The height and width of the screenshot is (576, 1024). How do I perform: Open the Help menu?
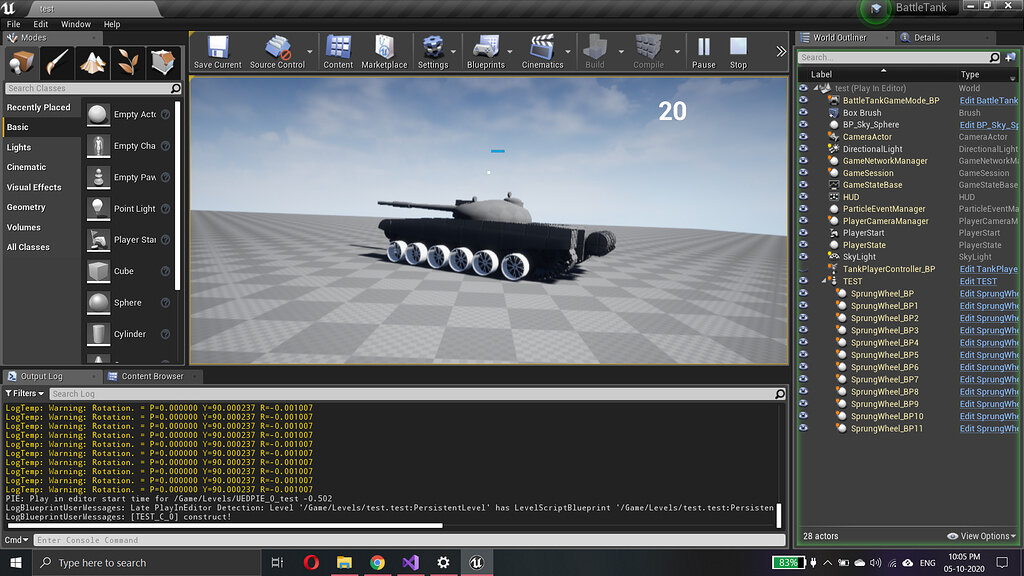pyautogui.click(x=112, y=24)
